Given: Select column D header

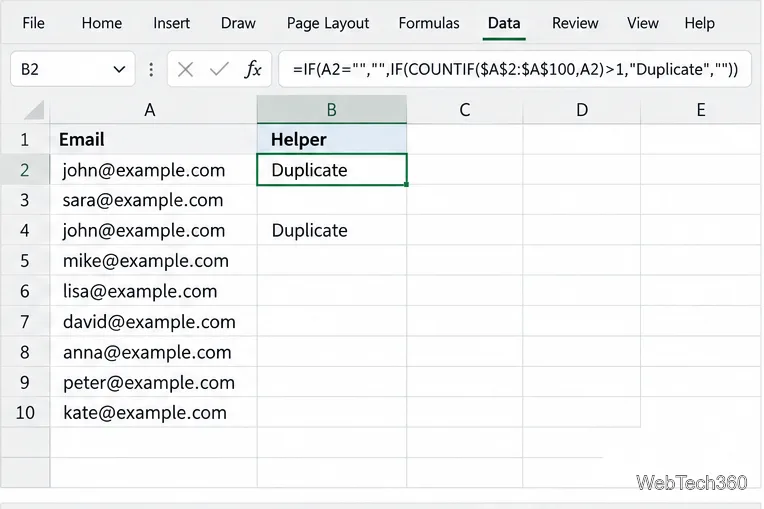Looking at the screenshot, I should (x=582, y=110).
